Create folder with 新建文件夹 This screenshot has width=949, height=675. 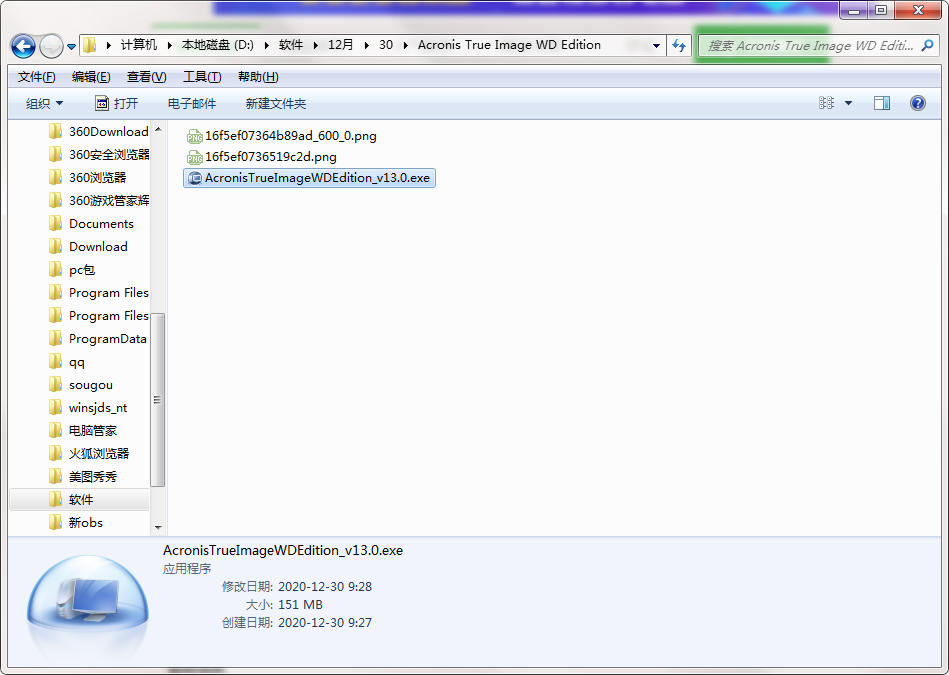(276, 104)
